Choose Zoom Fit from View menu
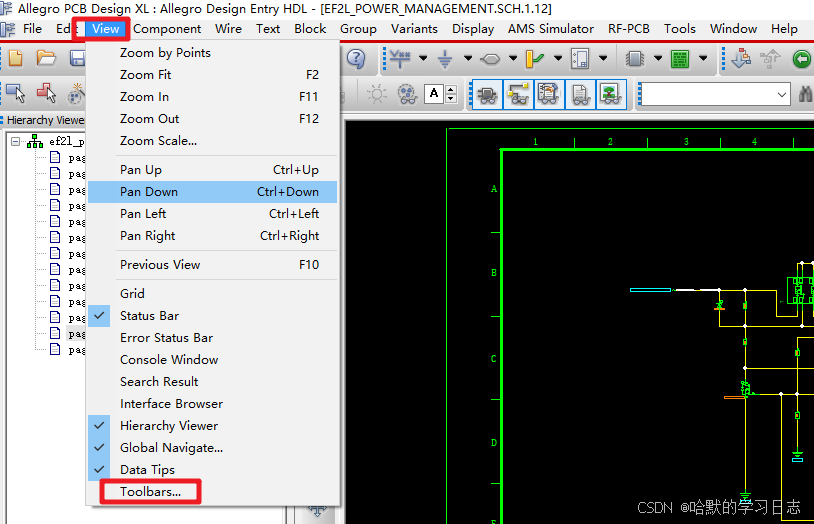814x524 pixels. click(213, 75)
